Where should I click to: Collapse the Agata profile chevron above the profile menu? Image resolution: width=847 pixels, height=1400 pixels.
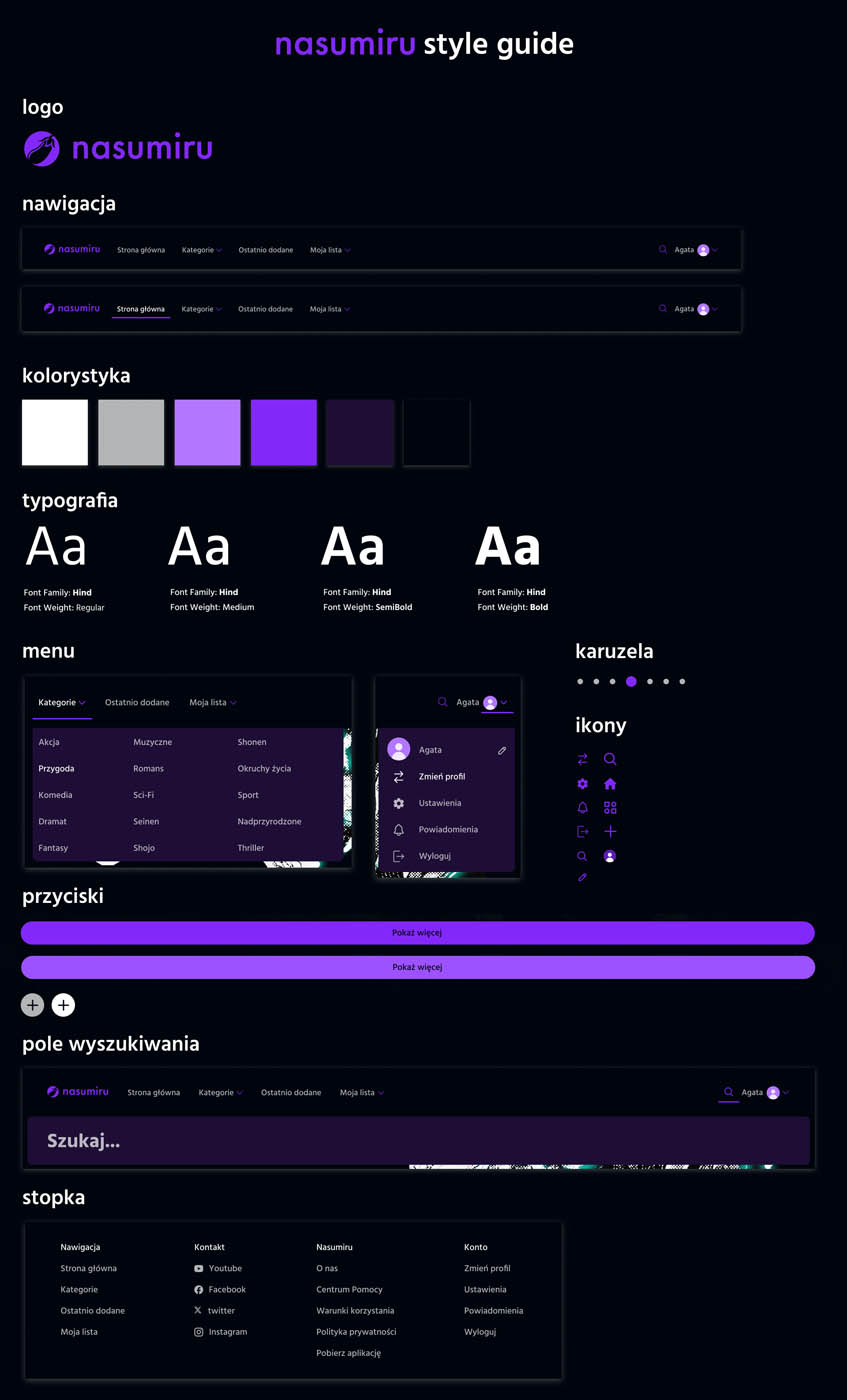click(505, 703)
